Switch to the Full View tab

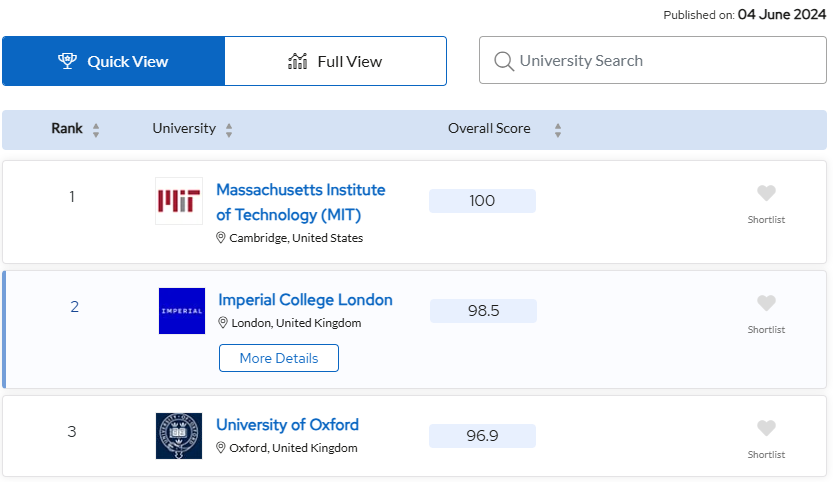point(335,61)
